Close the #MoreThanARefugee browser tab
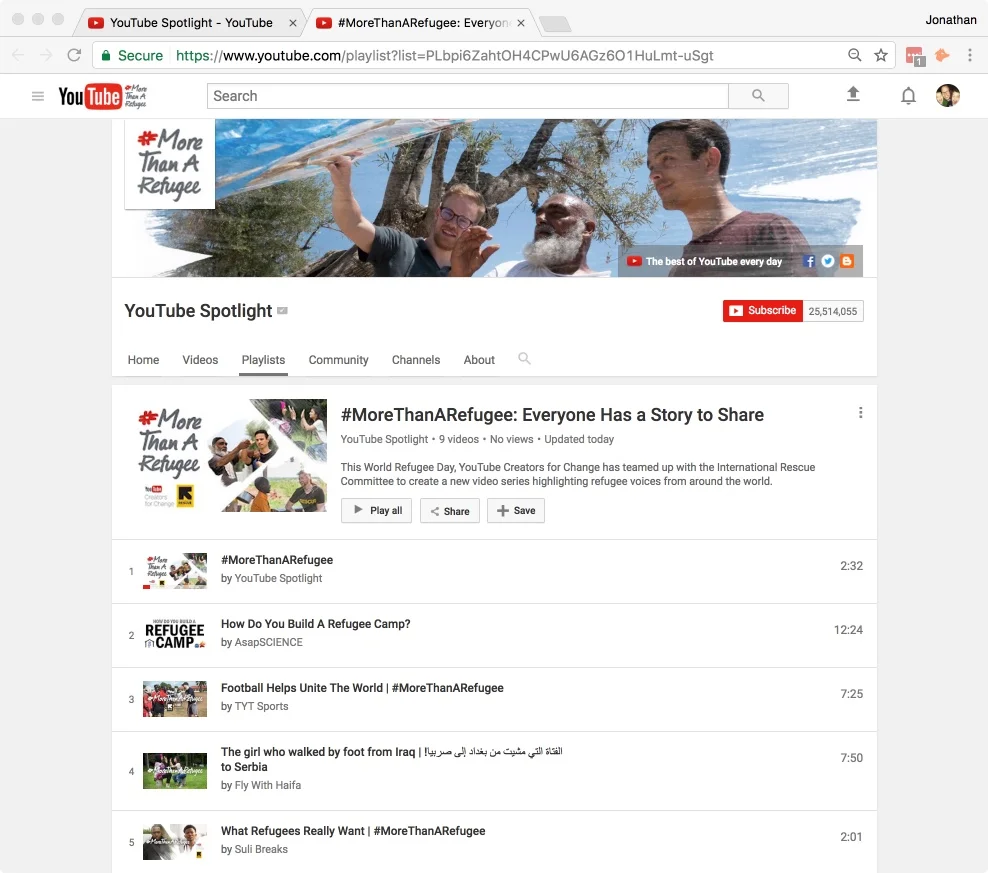 point(521,23)
